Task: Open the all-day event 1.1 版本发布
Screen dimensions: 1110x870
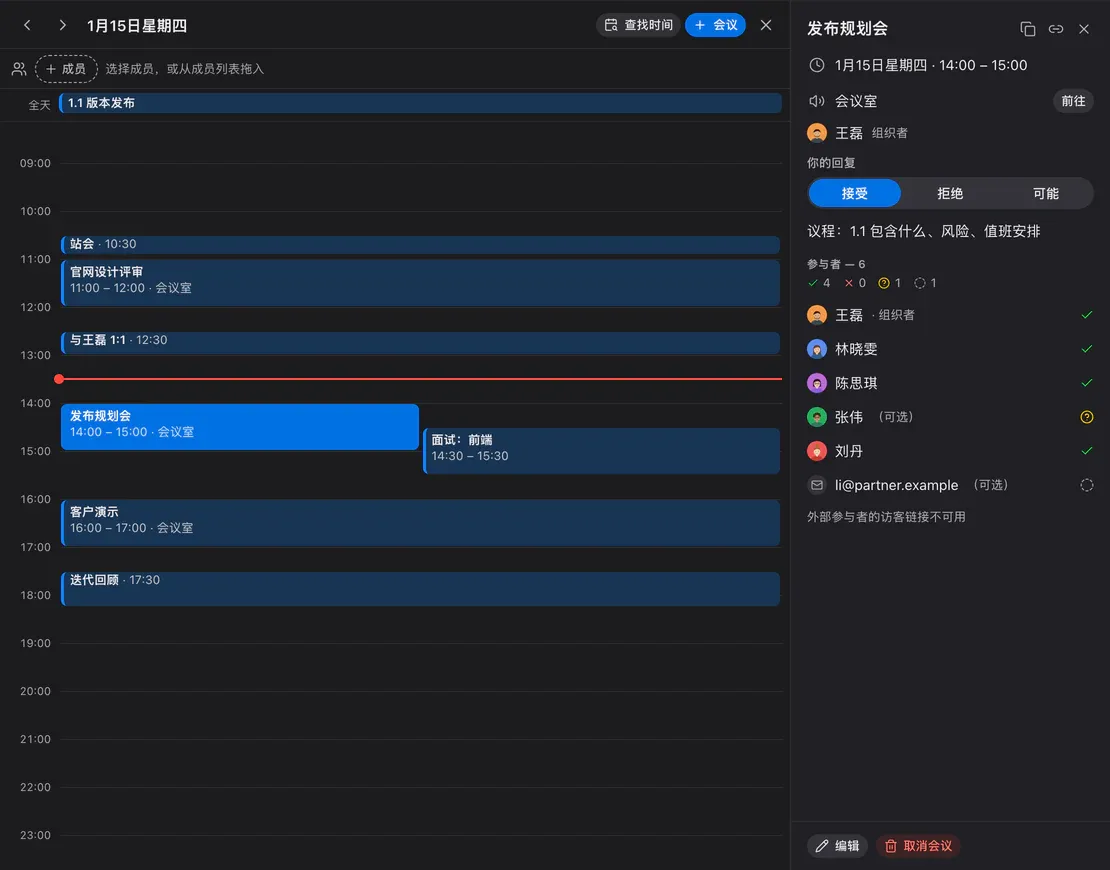Action: point(420,103)
